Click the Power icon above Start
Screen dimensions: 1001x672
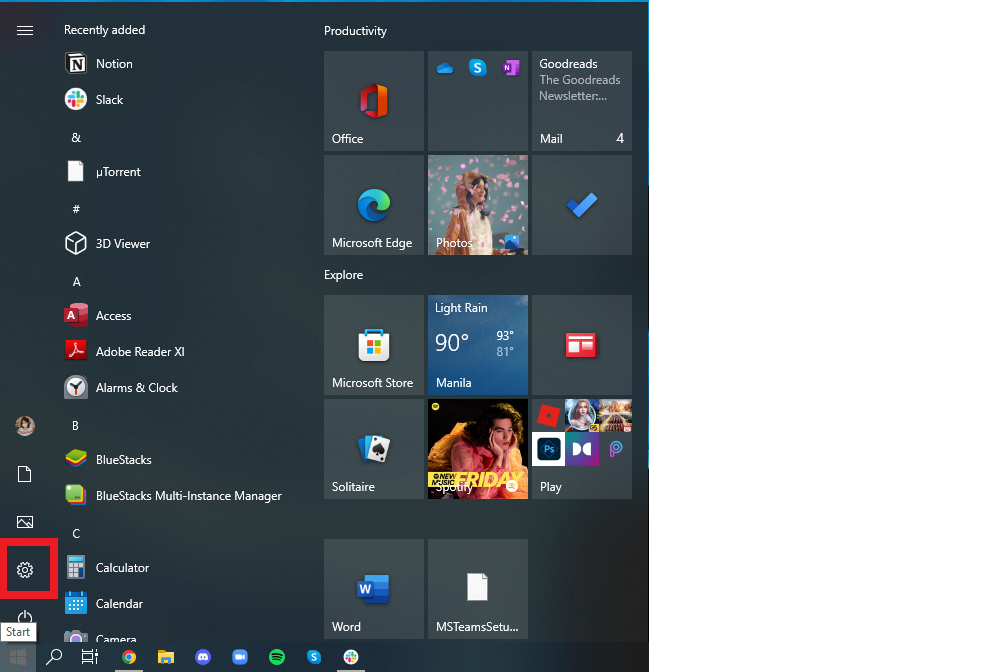tap(25, 616)
